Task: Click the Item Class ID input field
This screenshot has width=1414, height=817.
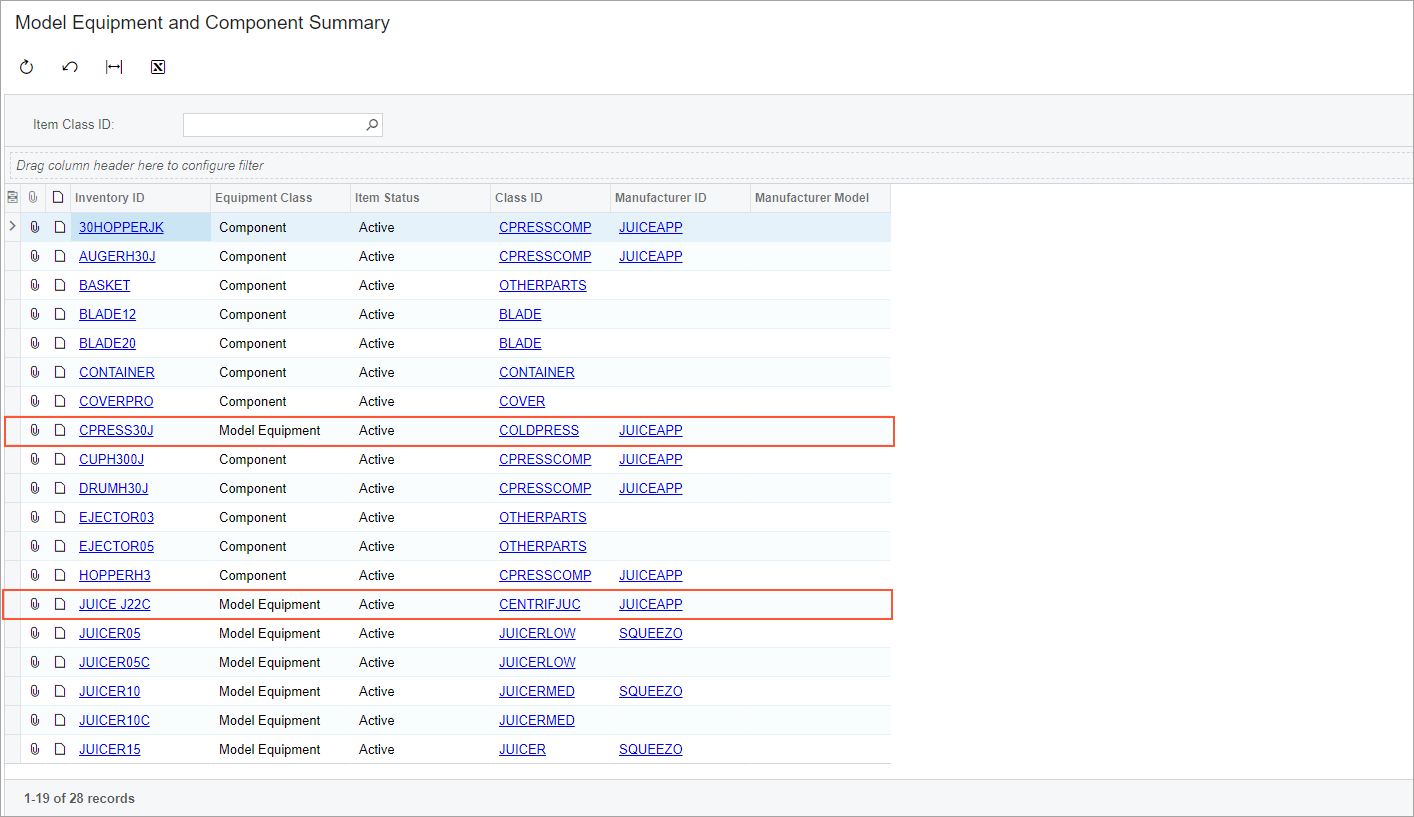Action: [272, 125]
